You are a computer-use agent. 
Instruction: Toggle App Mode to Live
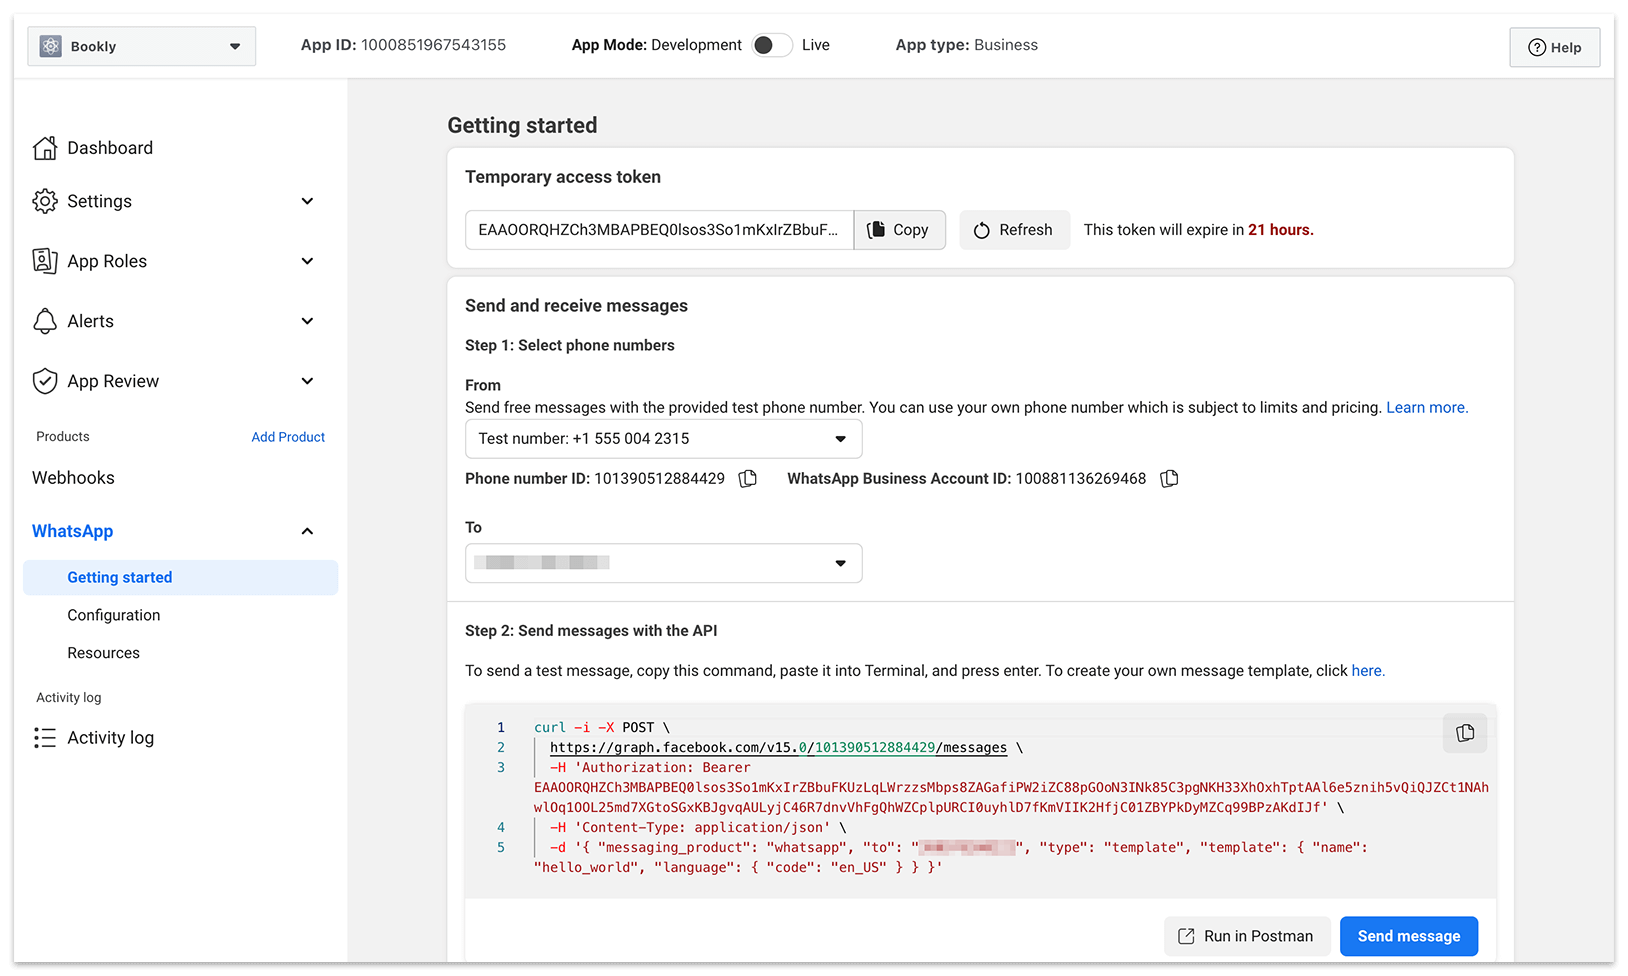coord(772,45)
